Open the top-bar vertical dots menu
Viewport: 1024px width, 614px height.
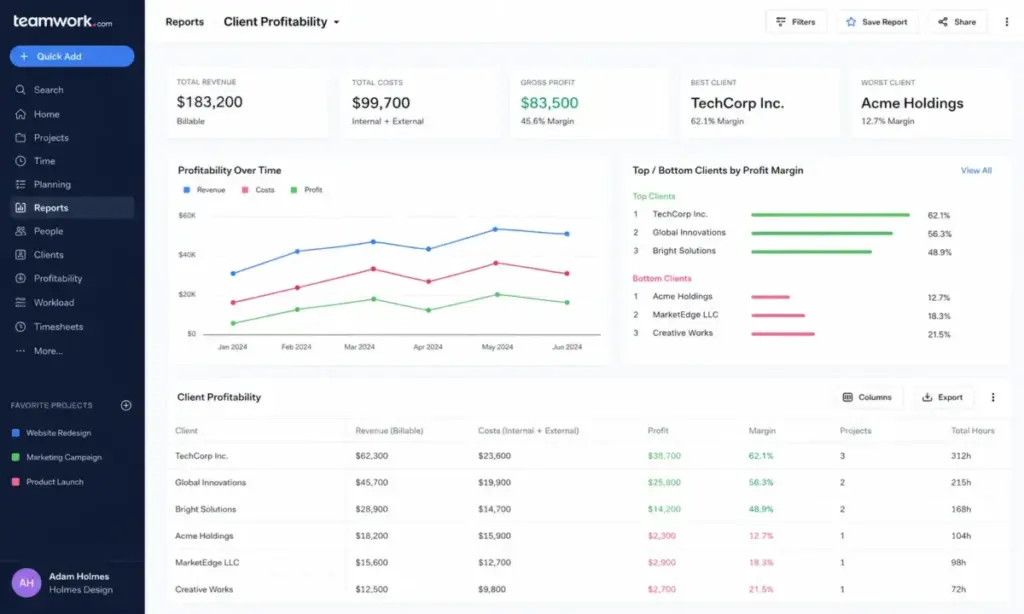point(1006,22)
